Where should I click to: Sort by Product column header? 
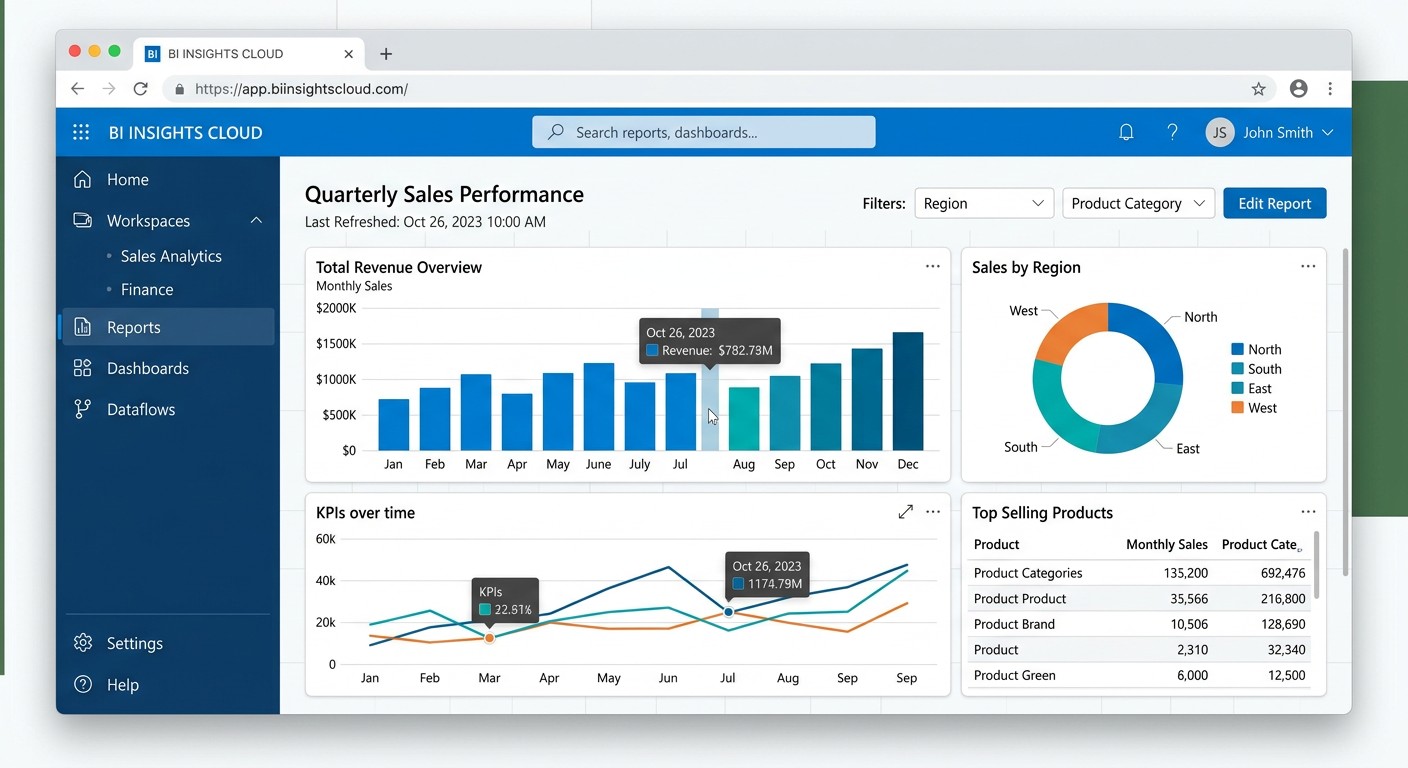click(996, 544)
